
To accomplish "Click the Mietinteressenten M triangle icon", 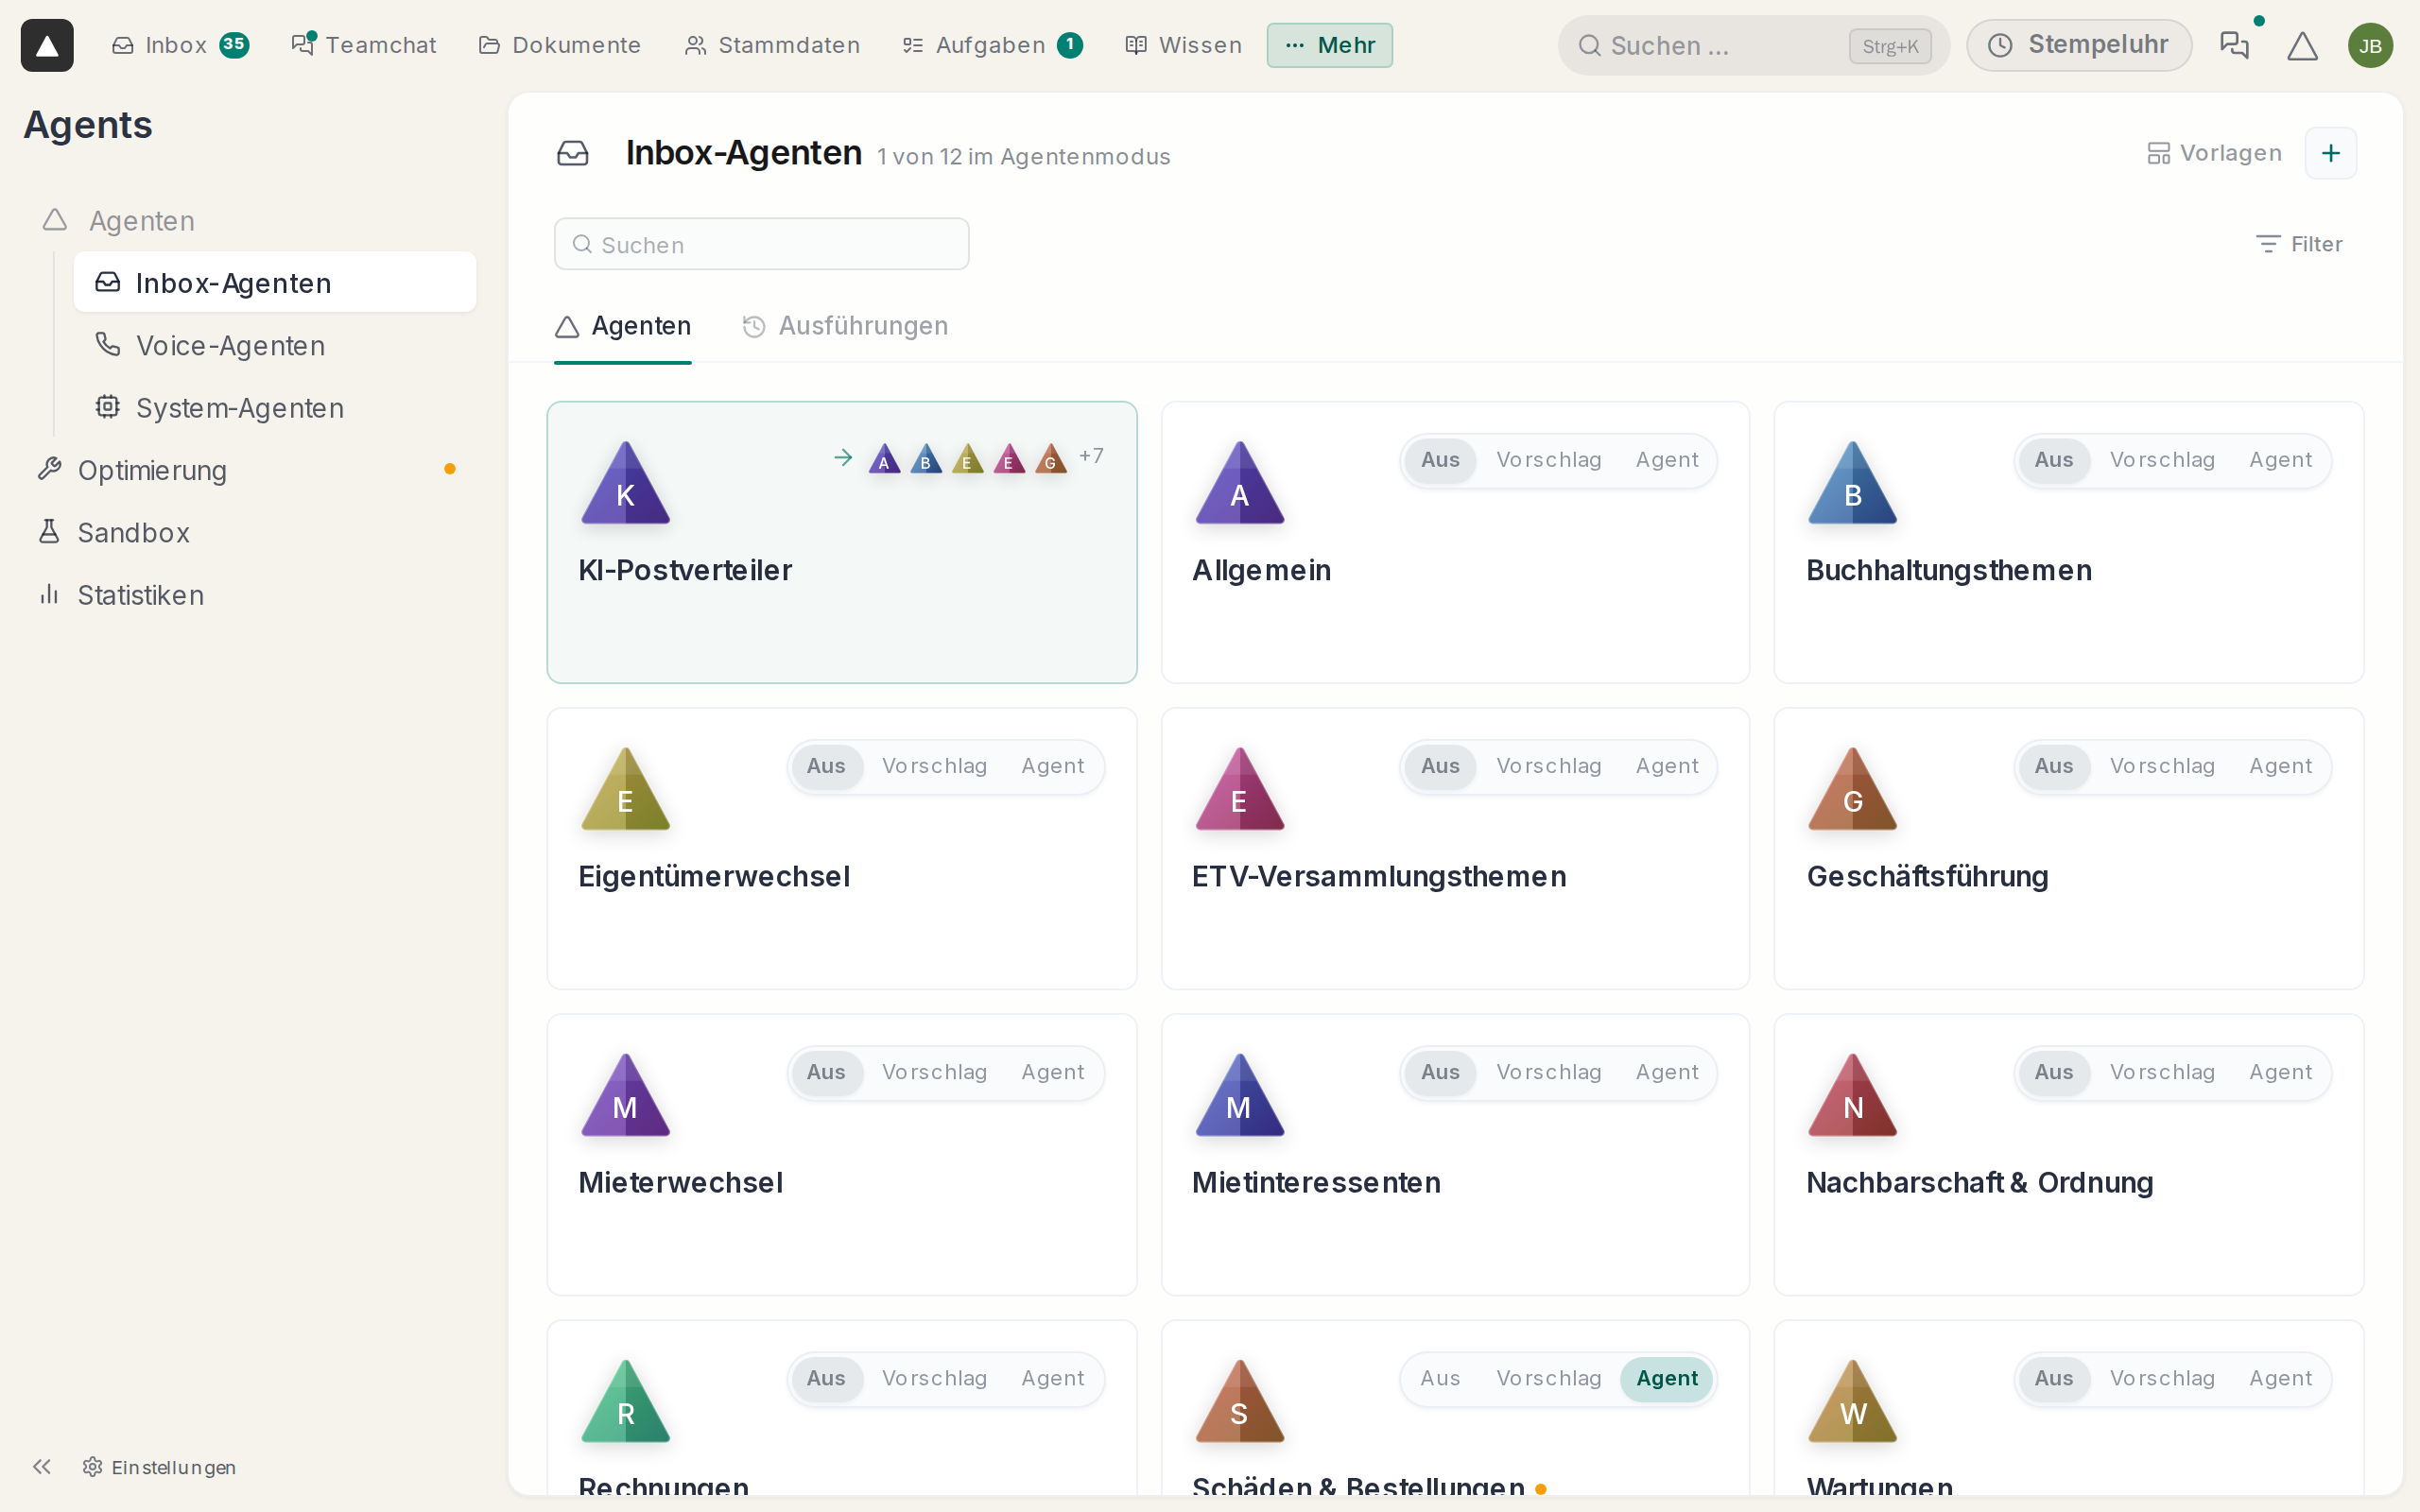I will pos(1239,1095).
